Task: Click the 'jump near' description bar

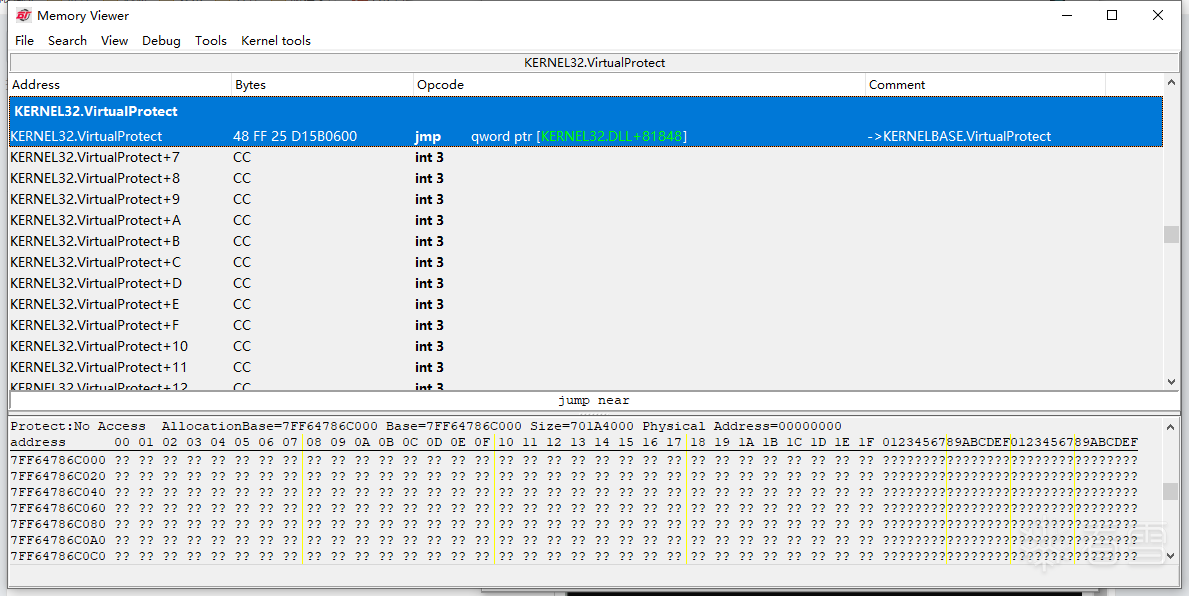Action: [594, 400]
